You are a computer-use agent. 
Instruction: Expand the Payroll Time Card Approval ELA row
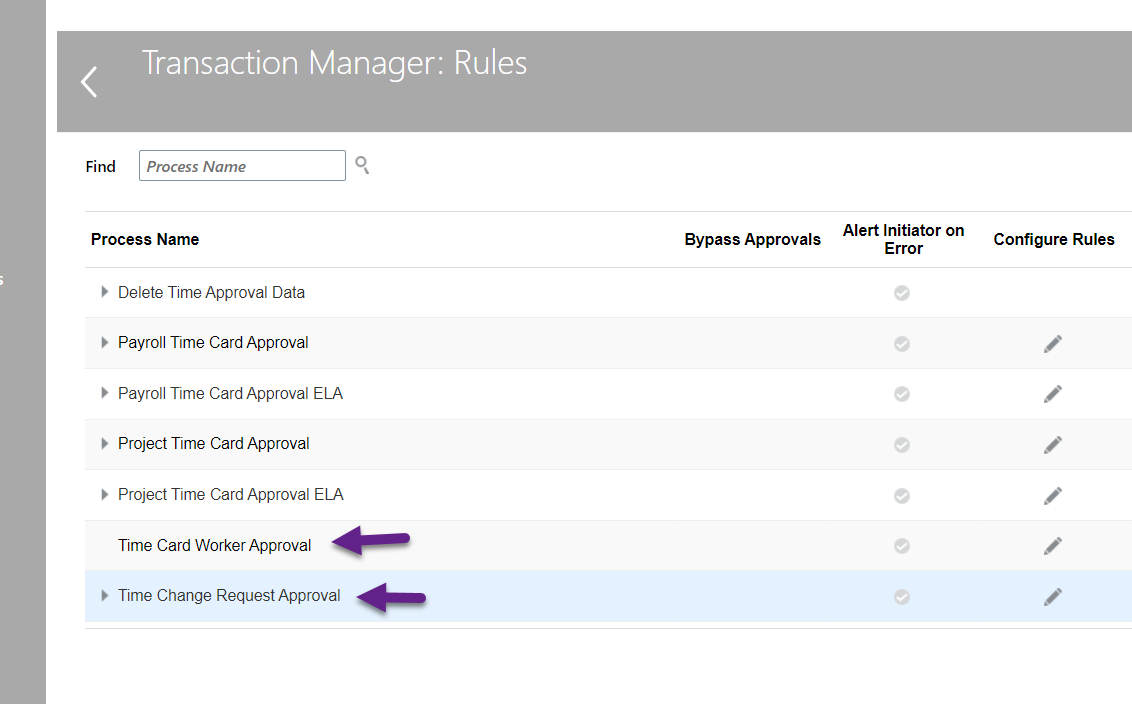pos(104,393)
